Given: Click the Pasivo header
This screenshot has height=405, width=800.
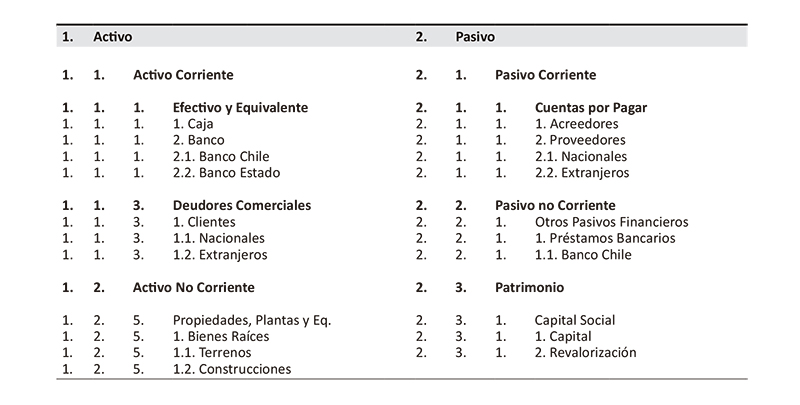Looking at the screenshot, I should pos(476,37).
